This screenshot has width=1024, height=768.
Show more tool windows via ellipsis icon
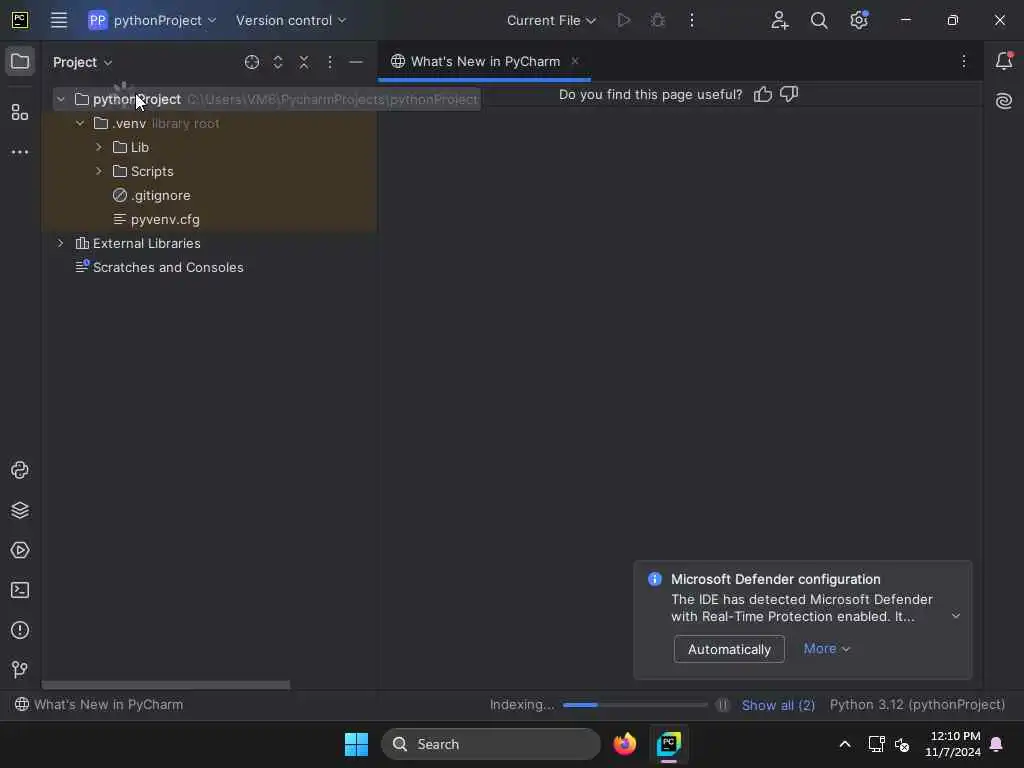tap(20, 152)
